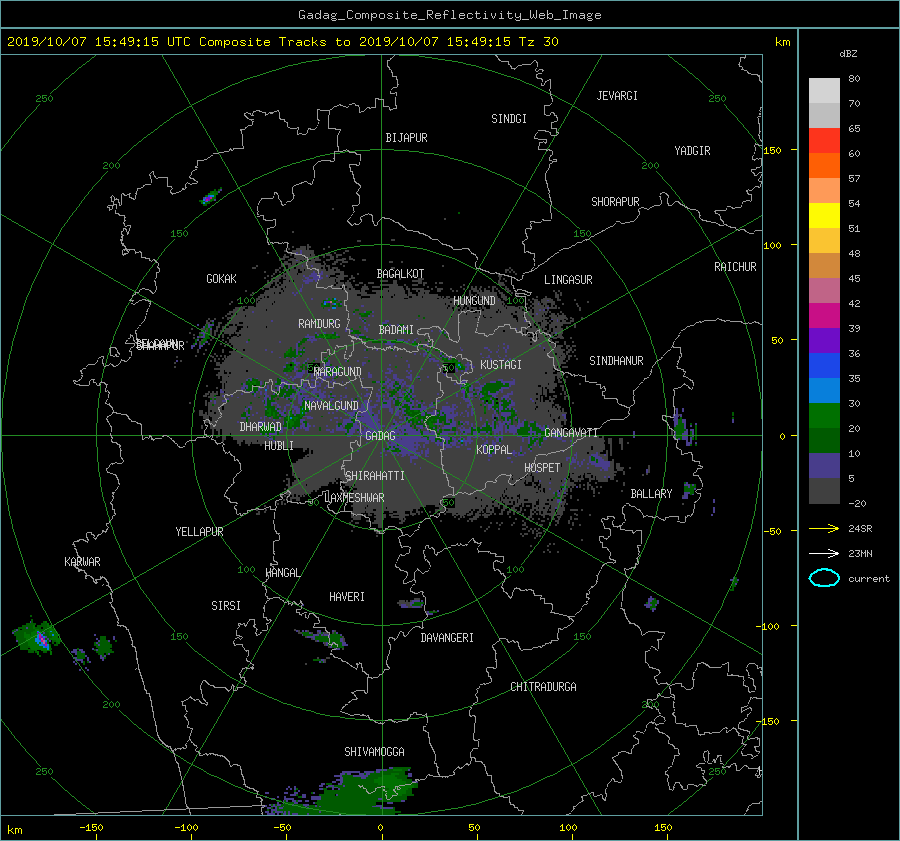Click the GADAG radar center label
This screenshot has width=900, height=841.
point(380,436)
